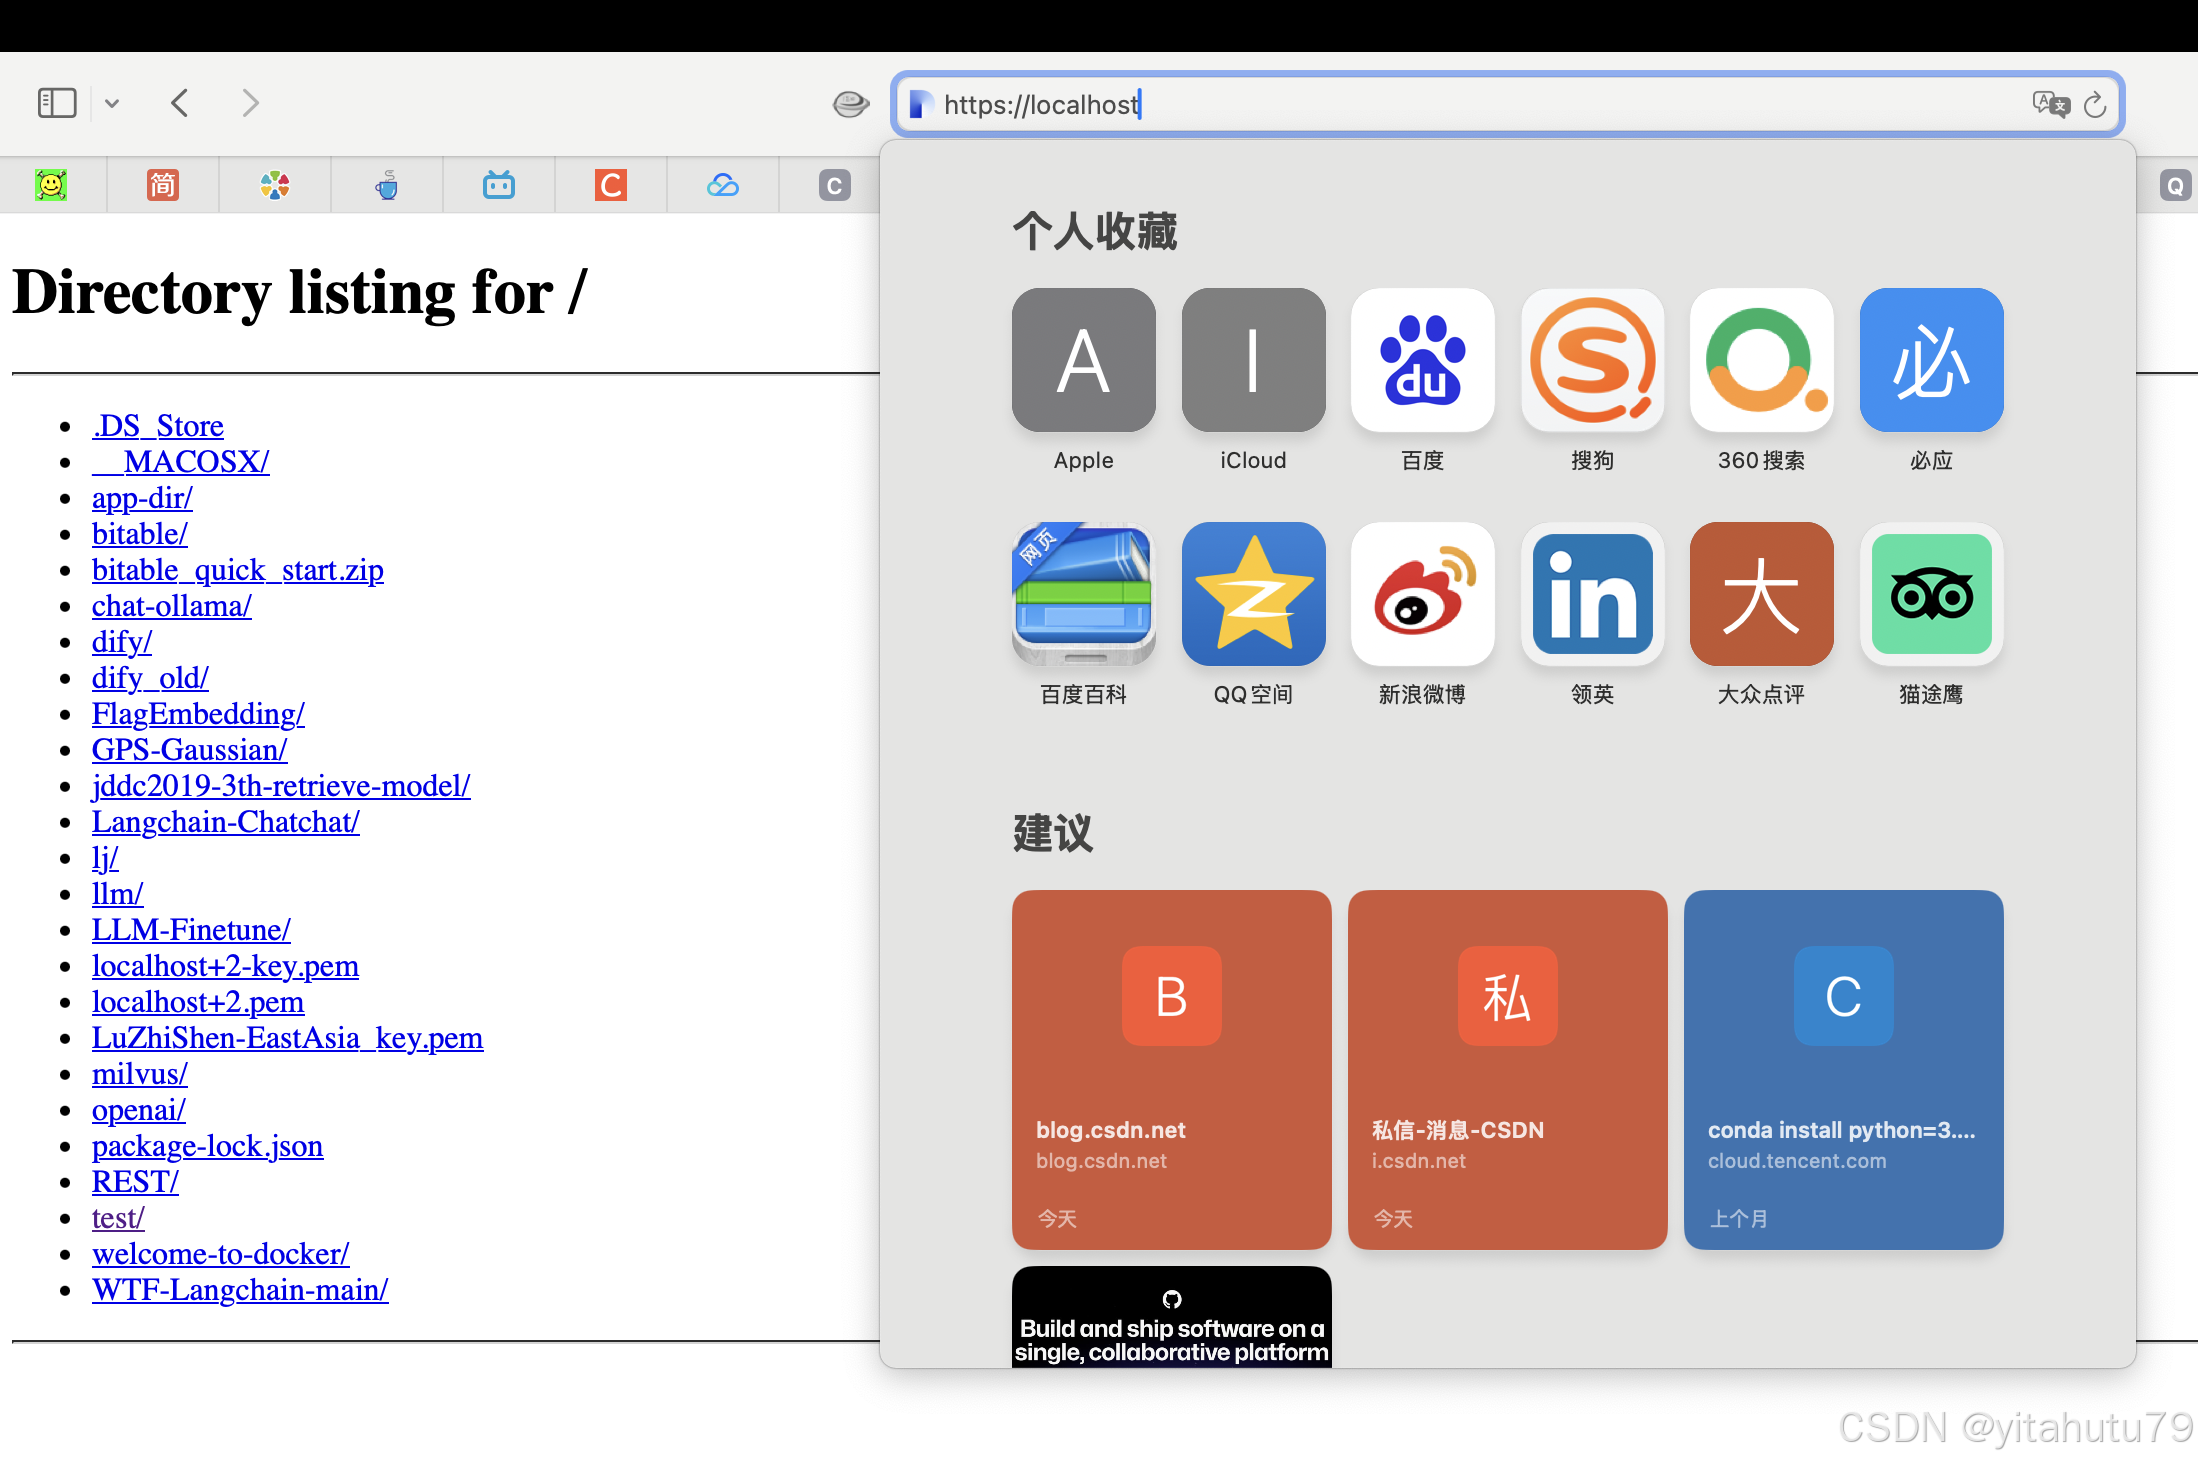Open the 大众点评 favorite
This screenshot has height=1464, width=2198.
(1761, 594)
